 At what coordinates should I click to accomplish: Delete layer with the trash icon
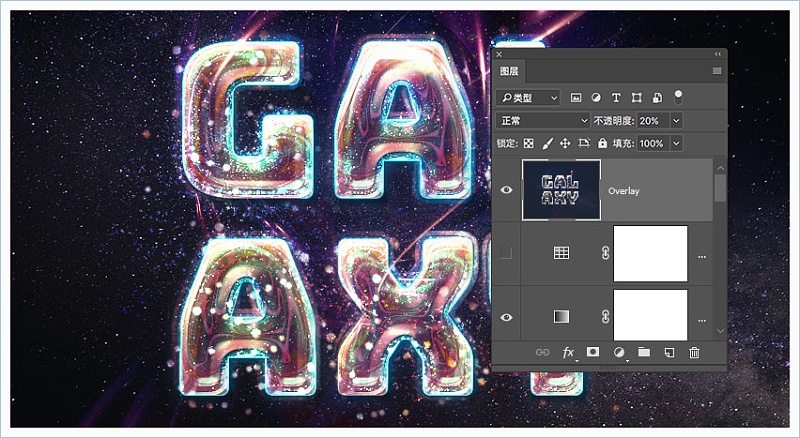click(x=694, y=352)
